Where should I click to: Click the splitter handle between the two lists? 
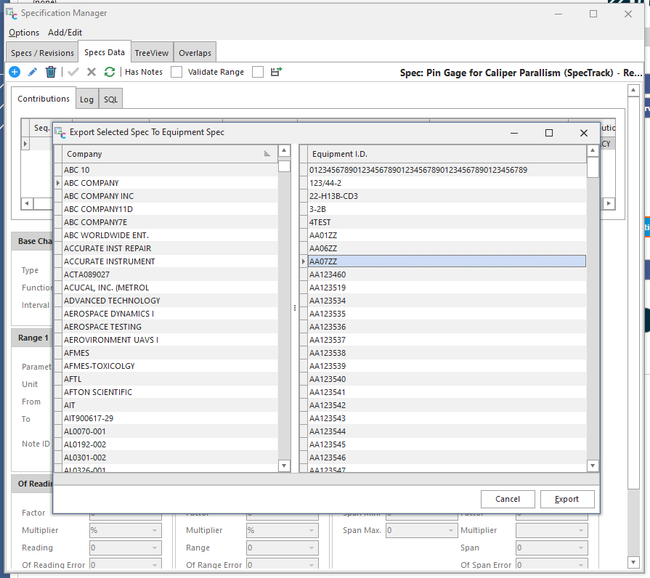pyautogui.click(x=295, y=308)
